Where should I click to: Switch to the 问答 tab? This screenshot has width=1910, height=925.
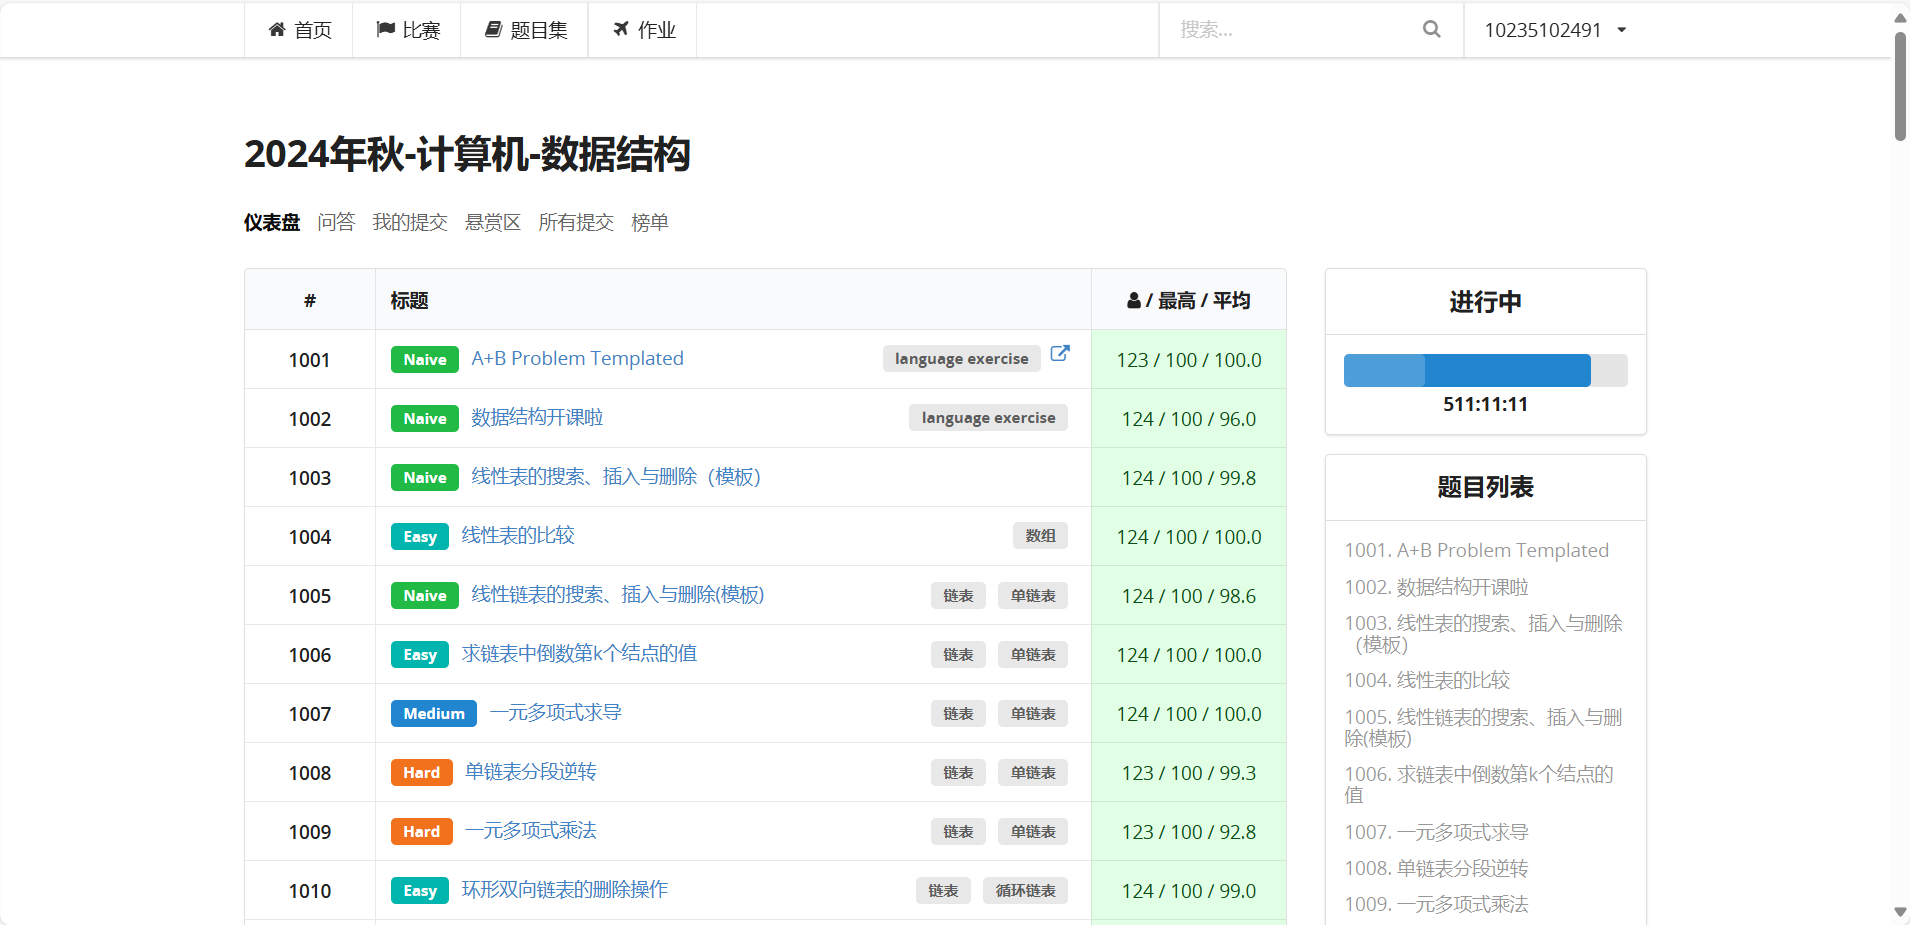tap(336, 222)
